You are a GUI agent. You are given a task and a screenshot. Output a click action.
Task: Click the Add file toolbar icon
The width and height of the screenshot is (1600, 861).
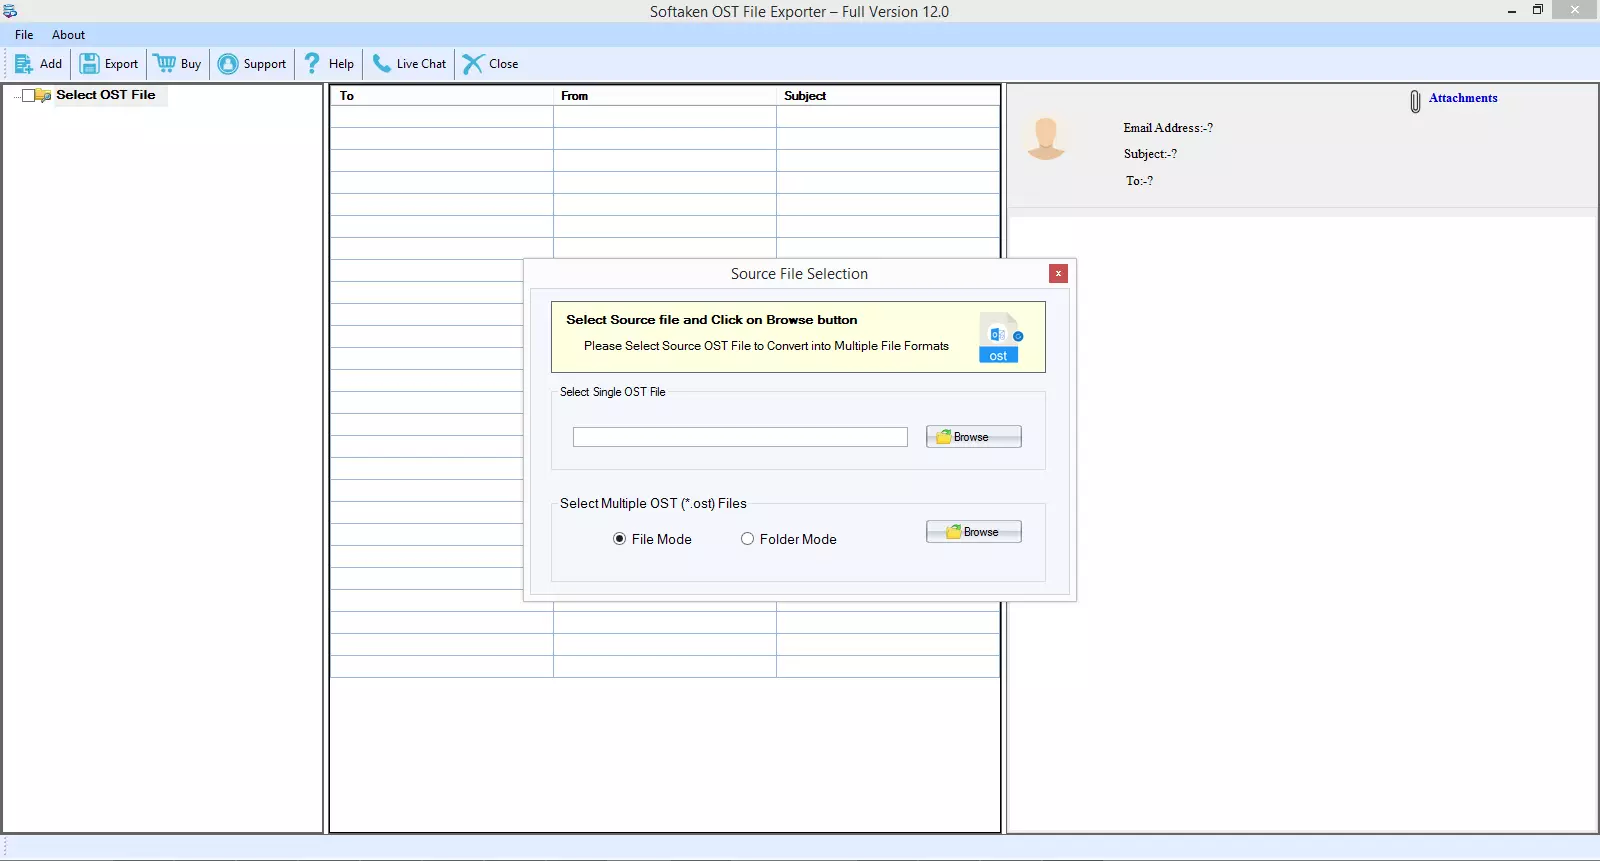point(24,64)
